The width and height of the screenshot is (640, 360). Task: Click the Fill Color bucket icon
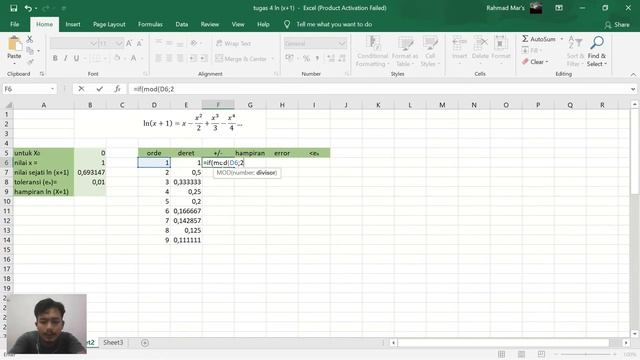pos(117,58)
